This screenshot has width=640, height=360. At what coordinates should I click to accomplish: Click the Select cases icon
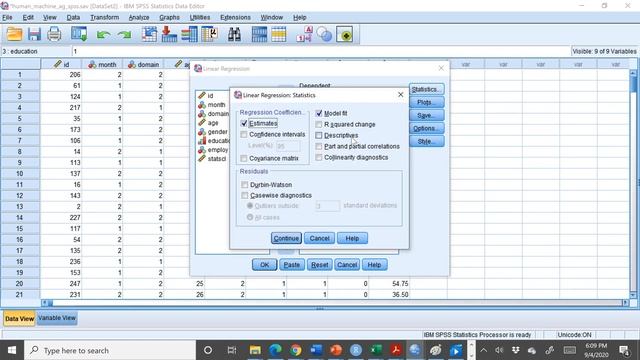(x=279, y=34)
